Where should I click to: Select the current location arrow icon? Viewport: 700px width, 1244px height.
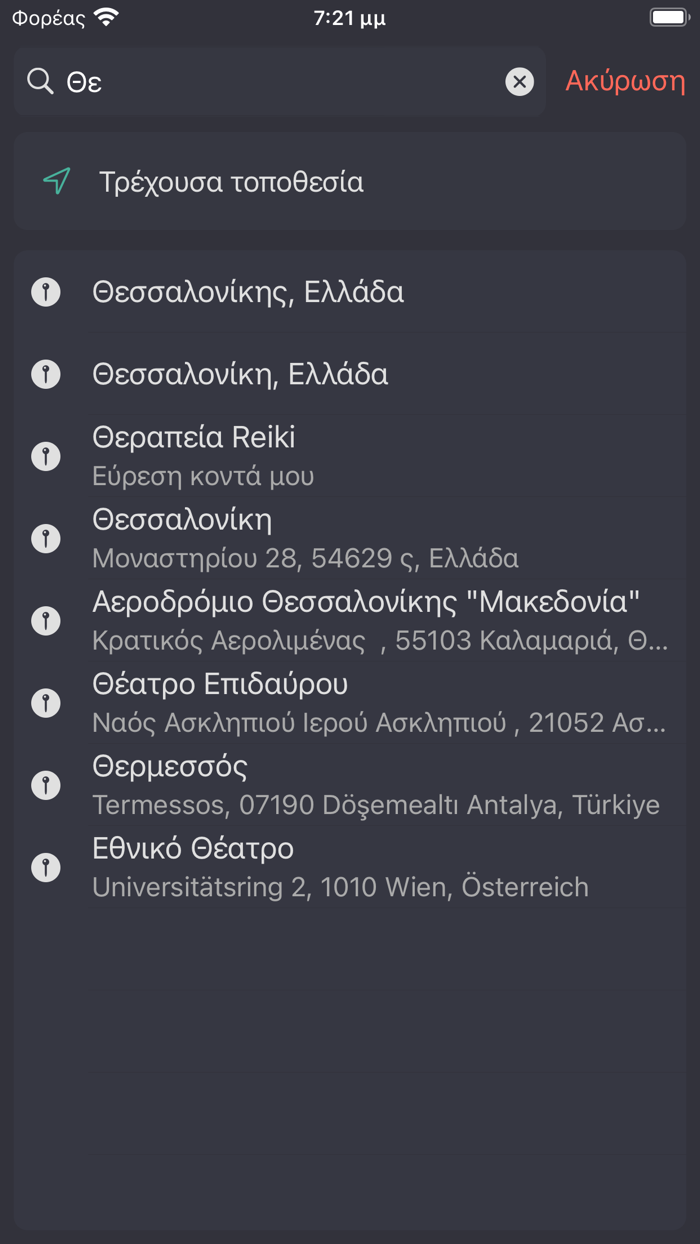56,182
